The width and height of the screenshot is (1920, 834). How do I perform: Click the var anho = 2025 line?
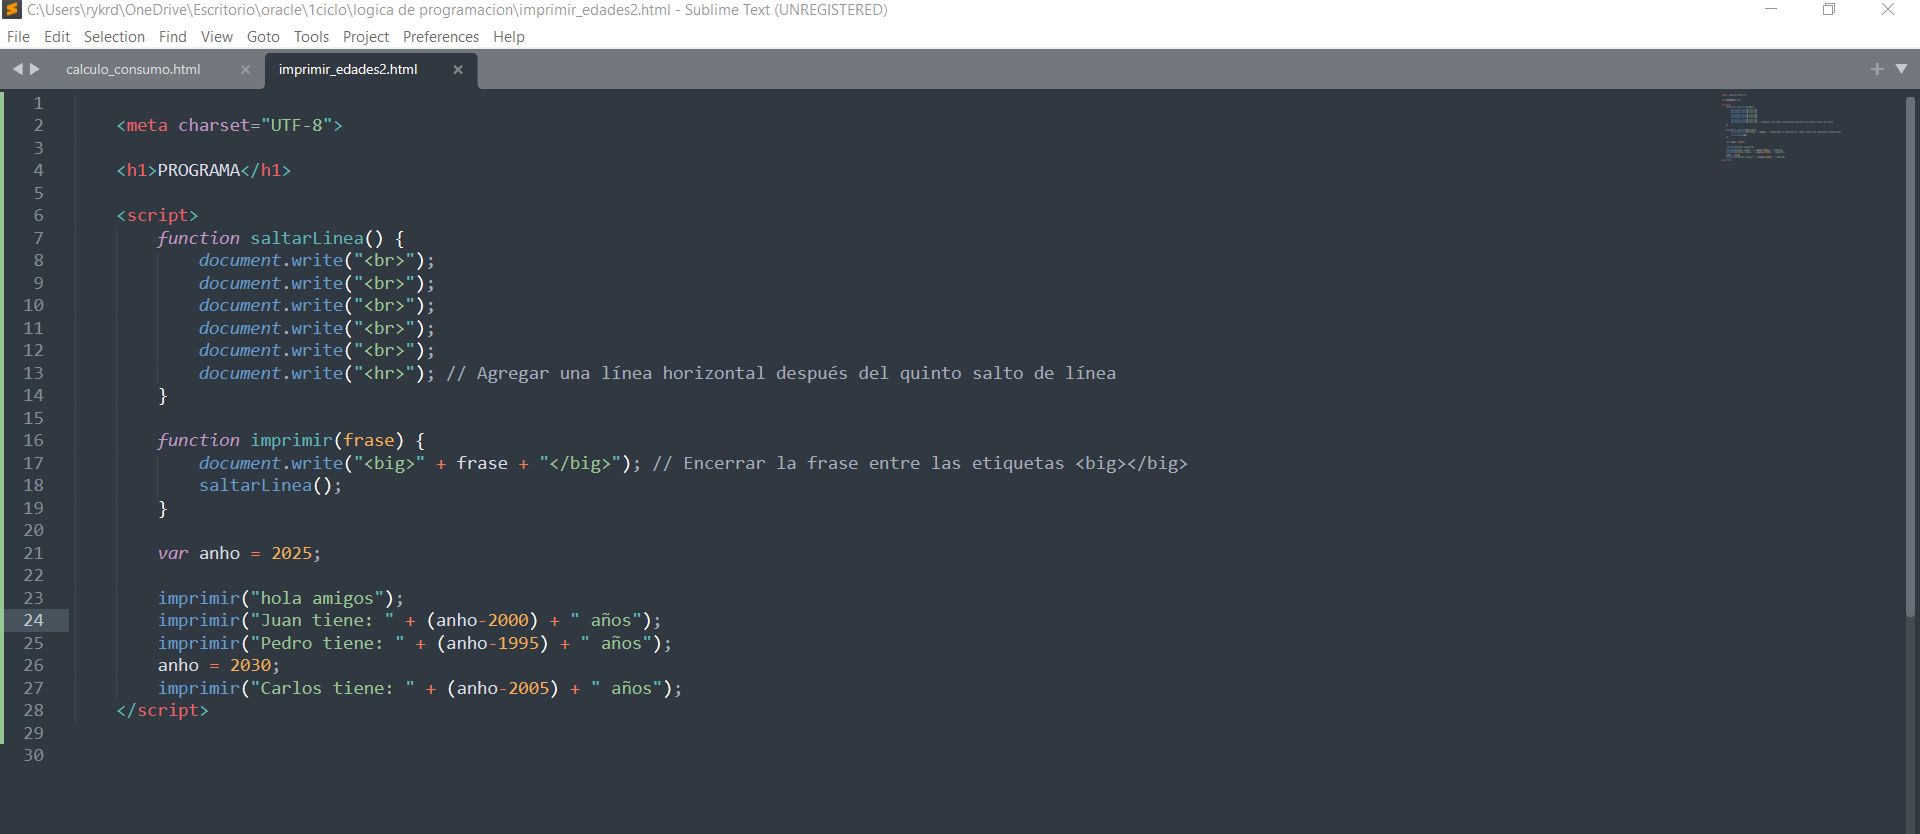(x=239, y=553)
